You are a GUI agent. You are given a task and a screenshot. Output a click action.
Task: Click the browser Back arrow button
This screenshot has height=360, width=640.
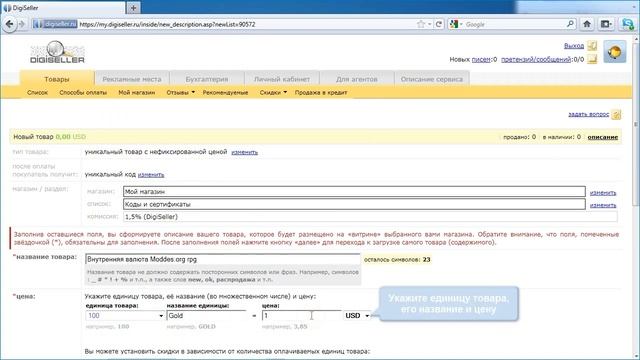9,24
